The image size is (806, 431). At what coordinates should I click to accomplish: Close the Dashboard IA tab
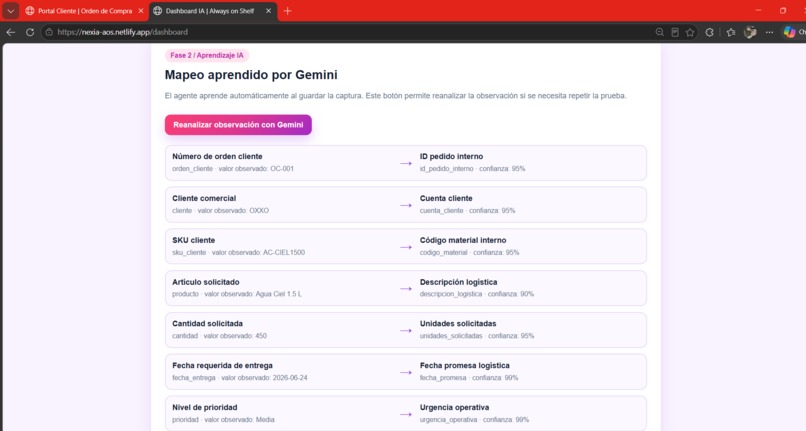click(x=268, y=11)
